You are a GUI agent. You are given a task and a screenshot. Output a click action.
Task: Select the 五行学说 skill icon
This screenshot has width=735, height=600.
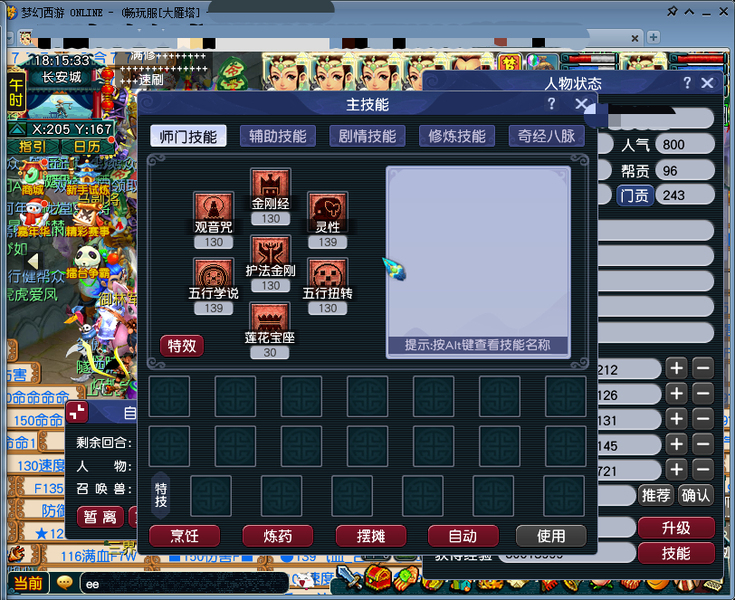213,273
